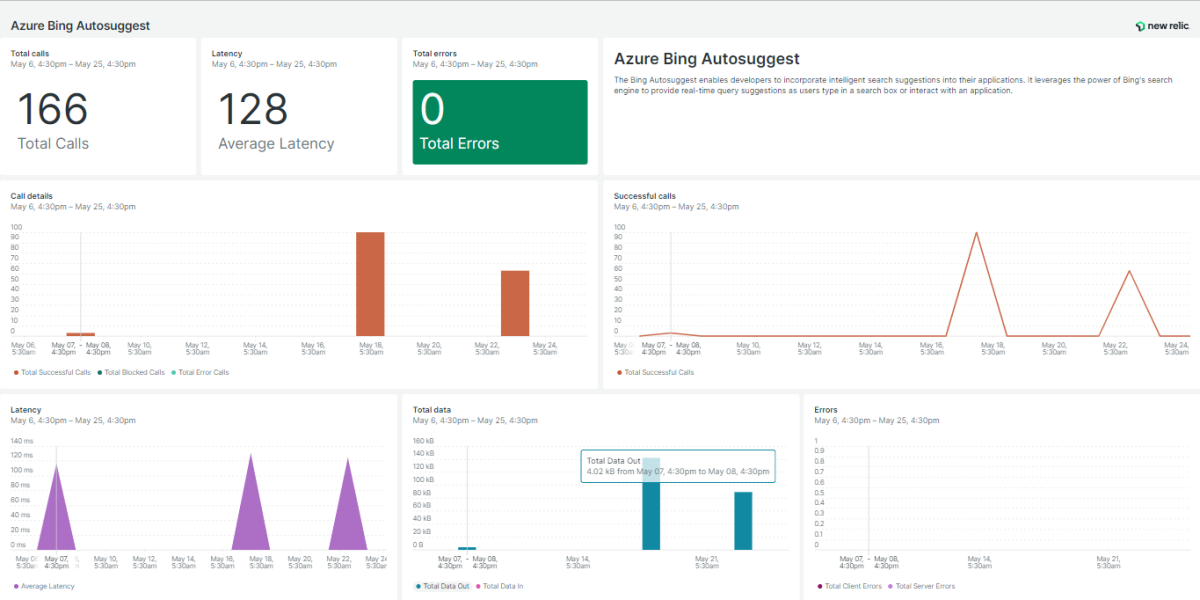
Task: Click the New Relic logo
Action: point(1161,26)
